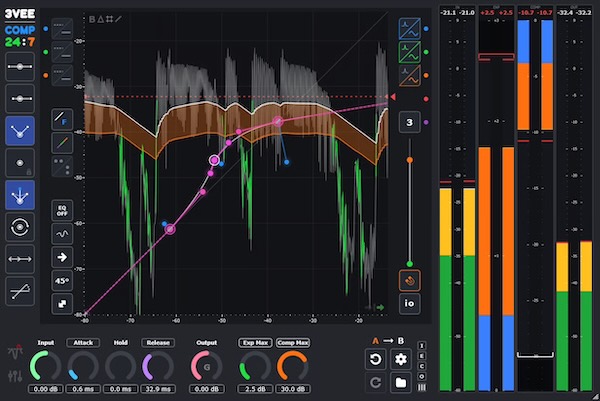Copy A to B with arrow
The width and height of the screenshot is (600, 401).
(x=388, y=341)
